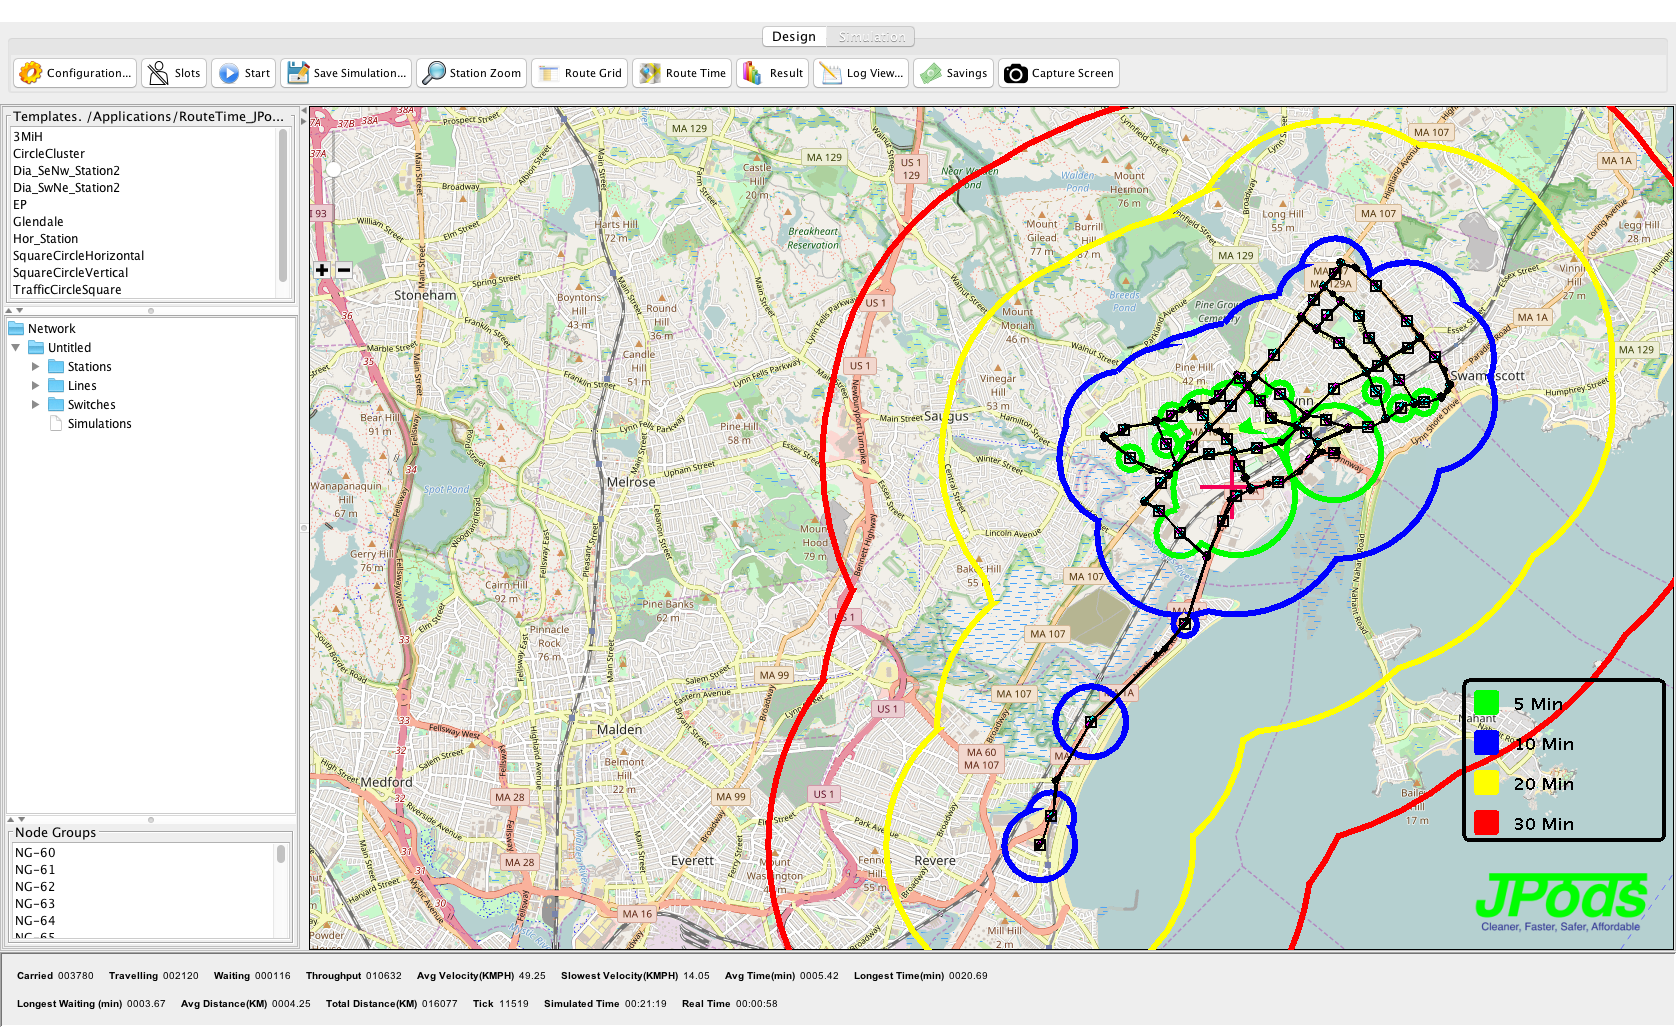
Task: Click the Savings button
Action: click(x=955, y=73)
